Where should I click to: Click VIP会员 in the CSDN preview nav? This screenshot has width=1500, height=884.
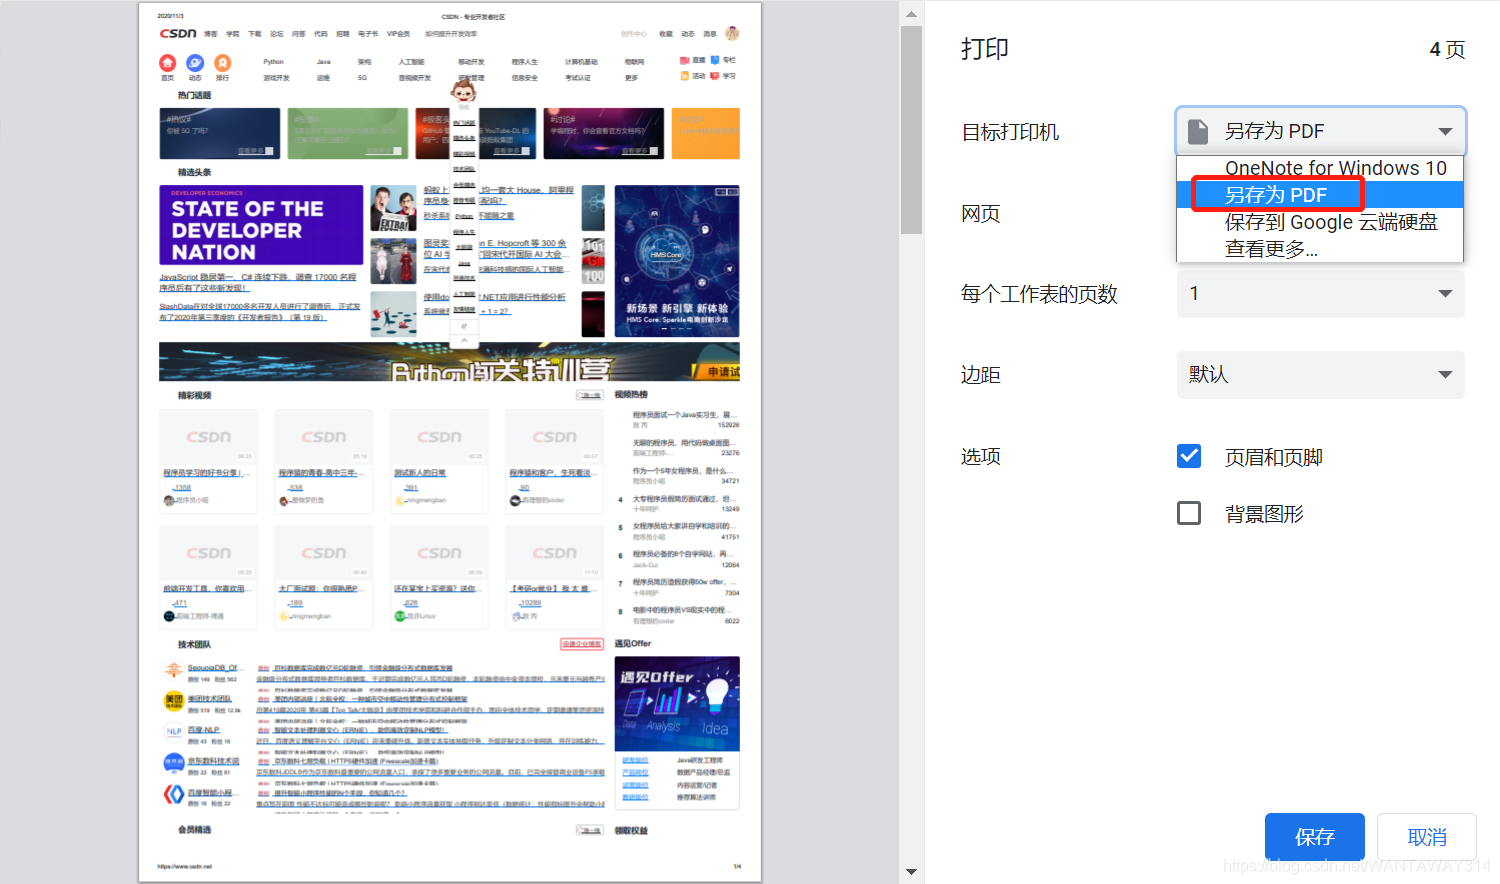coord(398,34)
